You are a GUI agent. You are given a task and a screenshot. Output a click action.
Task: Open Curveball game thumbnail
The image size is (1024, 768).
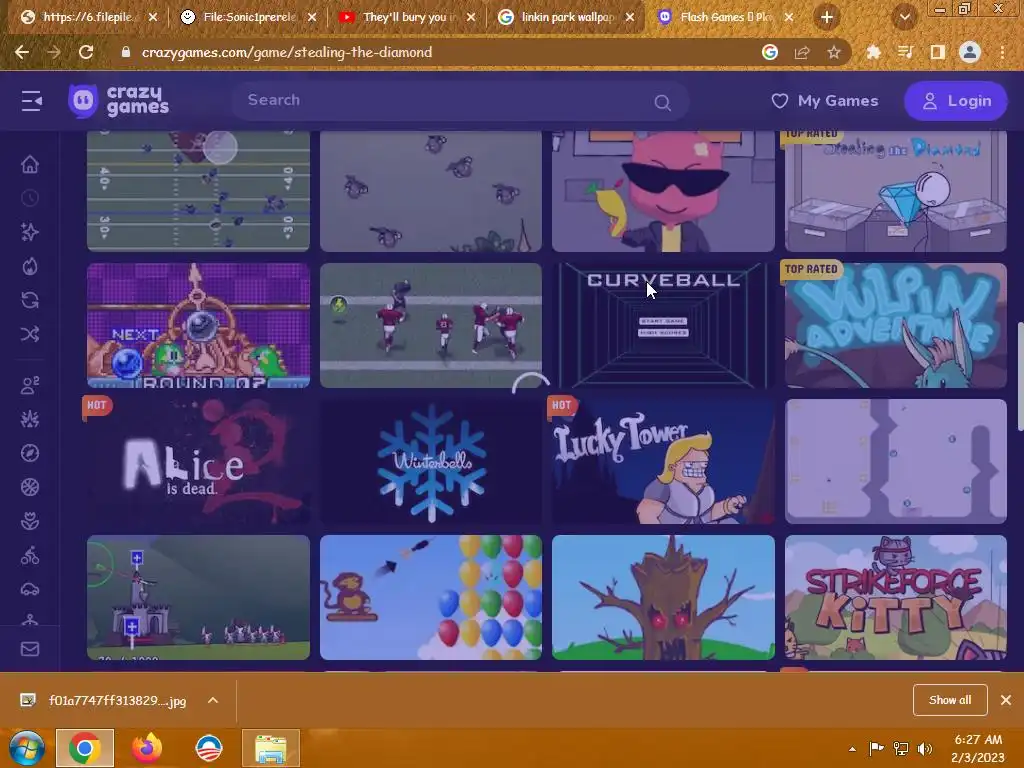[x=663, y=325]
